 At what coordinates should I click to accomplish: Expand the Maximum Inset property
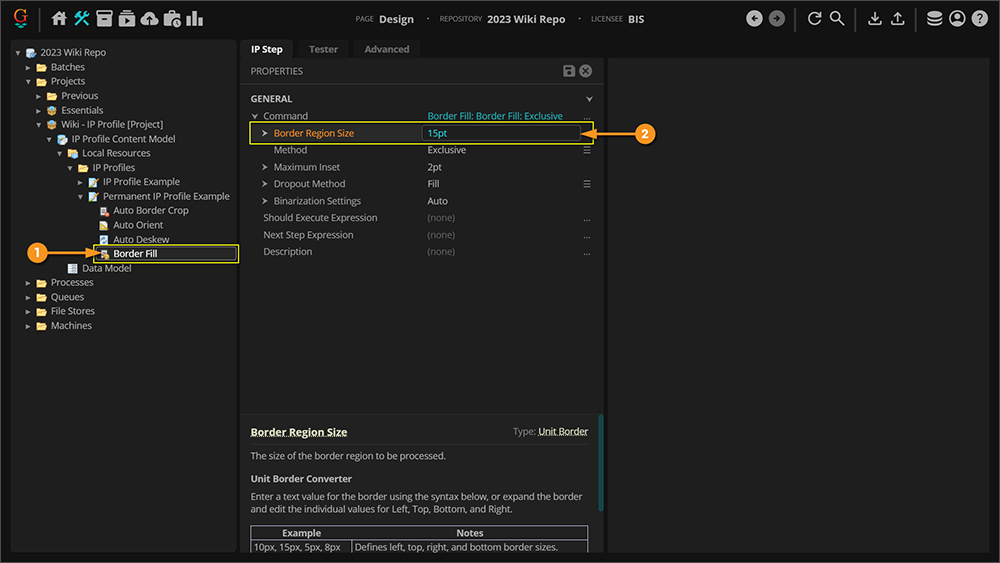click(265, 167)
